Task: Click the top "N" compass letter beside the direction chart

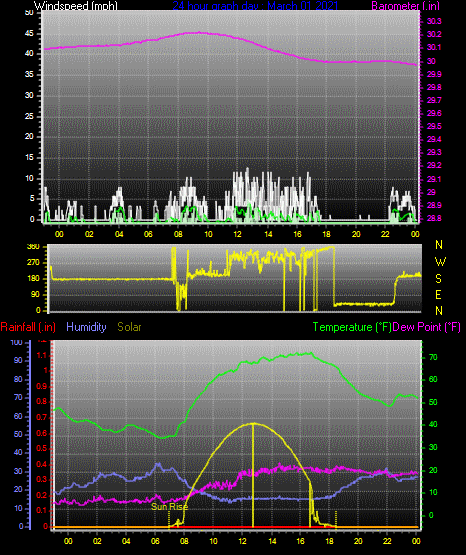Action: (x=439, y=245)
